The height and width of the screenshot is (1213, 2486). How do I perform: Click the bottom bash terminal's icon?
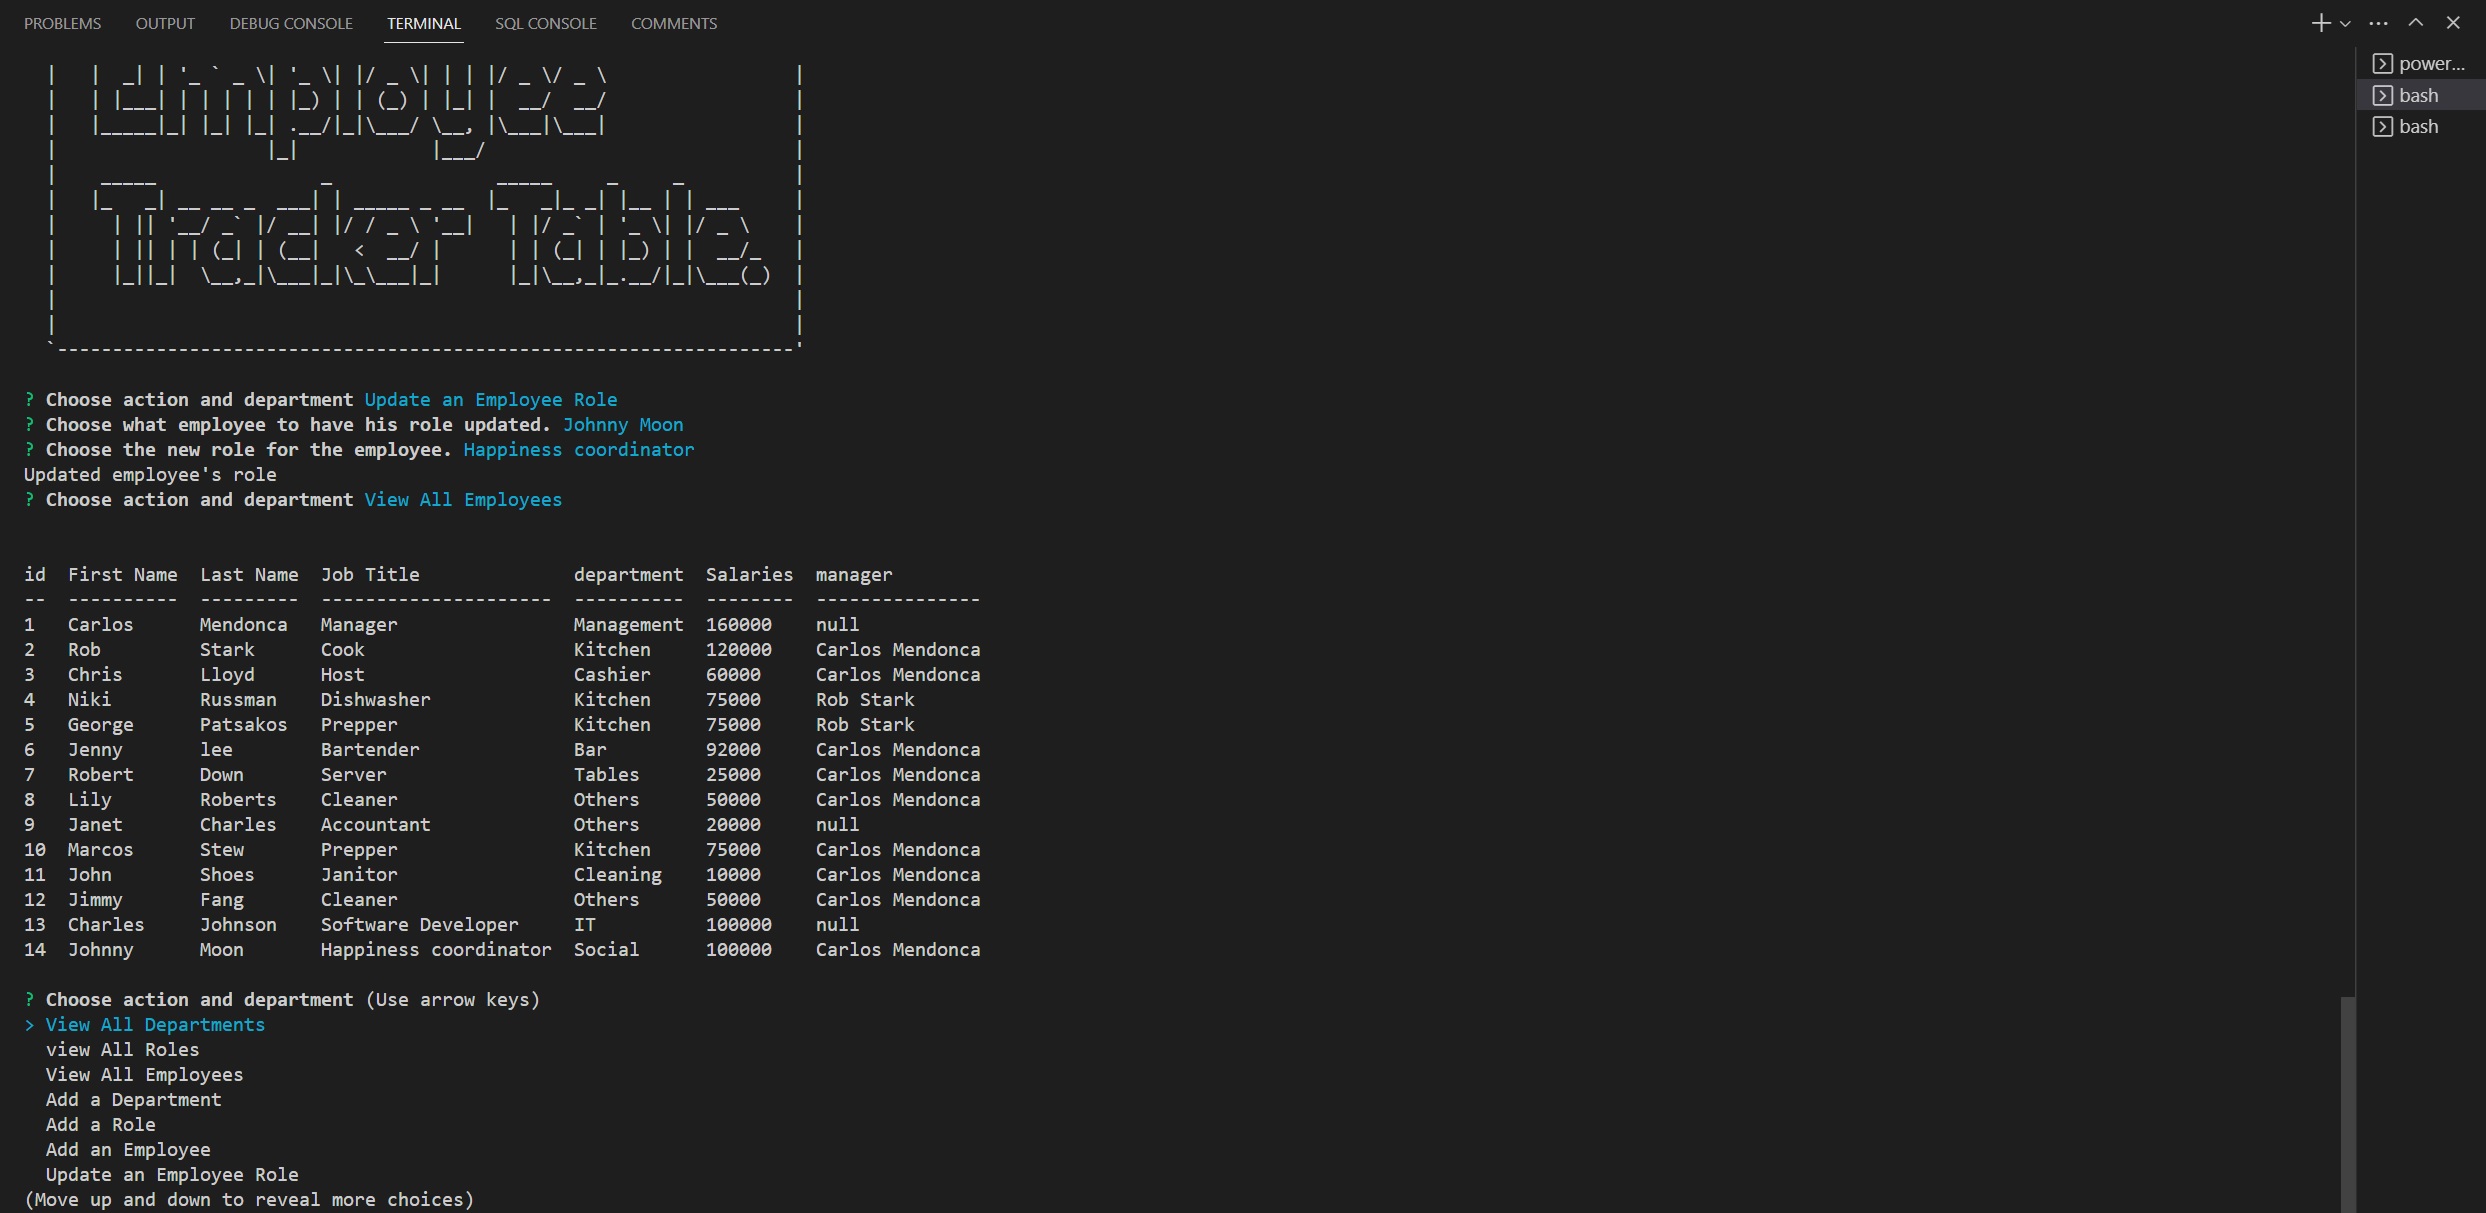[x=2383, y=126]
